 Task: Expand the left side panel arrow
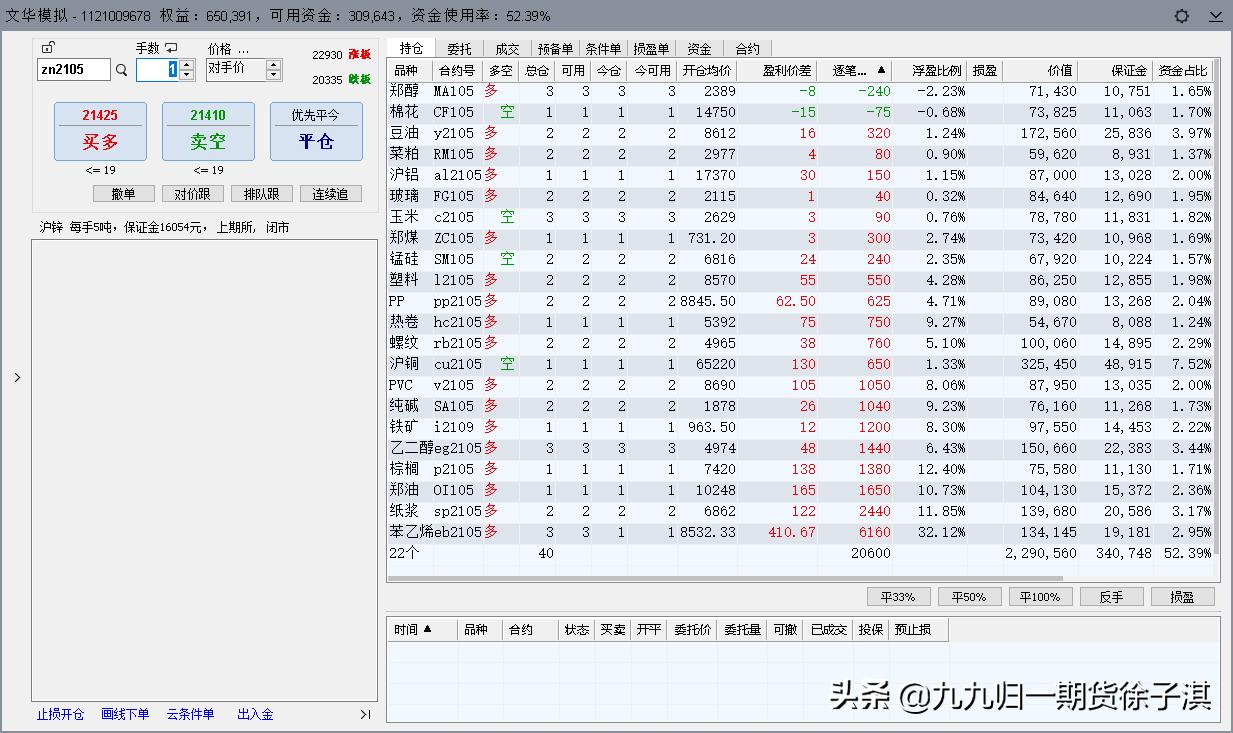click(16, 378)
